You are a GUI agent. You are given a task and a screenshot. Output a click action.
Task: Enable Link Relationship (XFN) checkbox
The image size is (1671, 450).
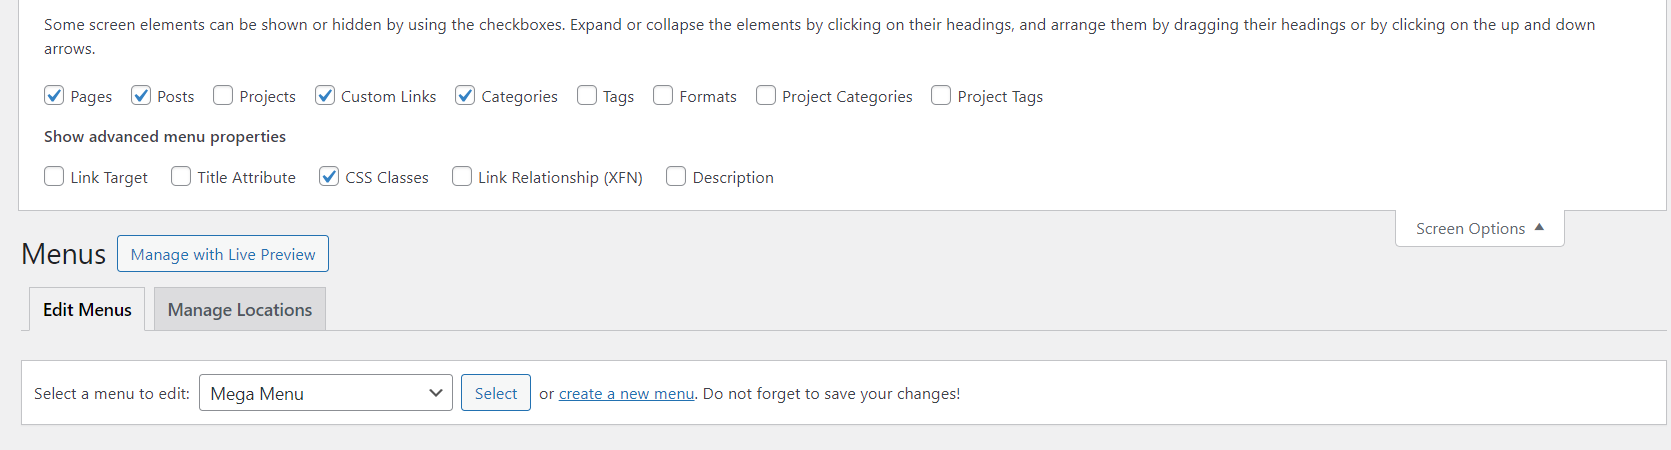462,177
